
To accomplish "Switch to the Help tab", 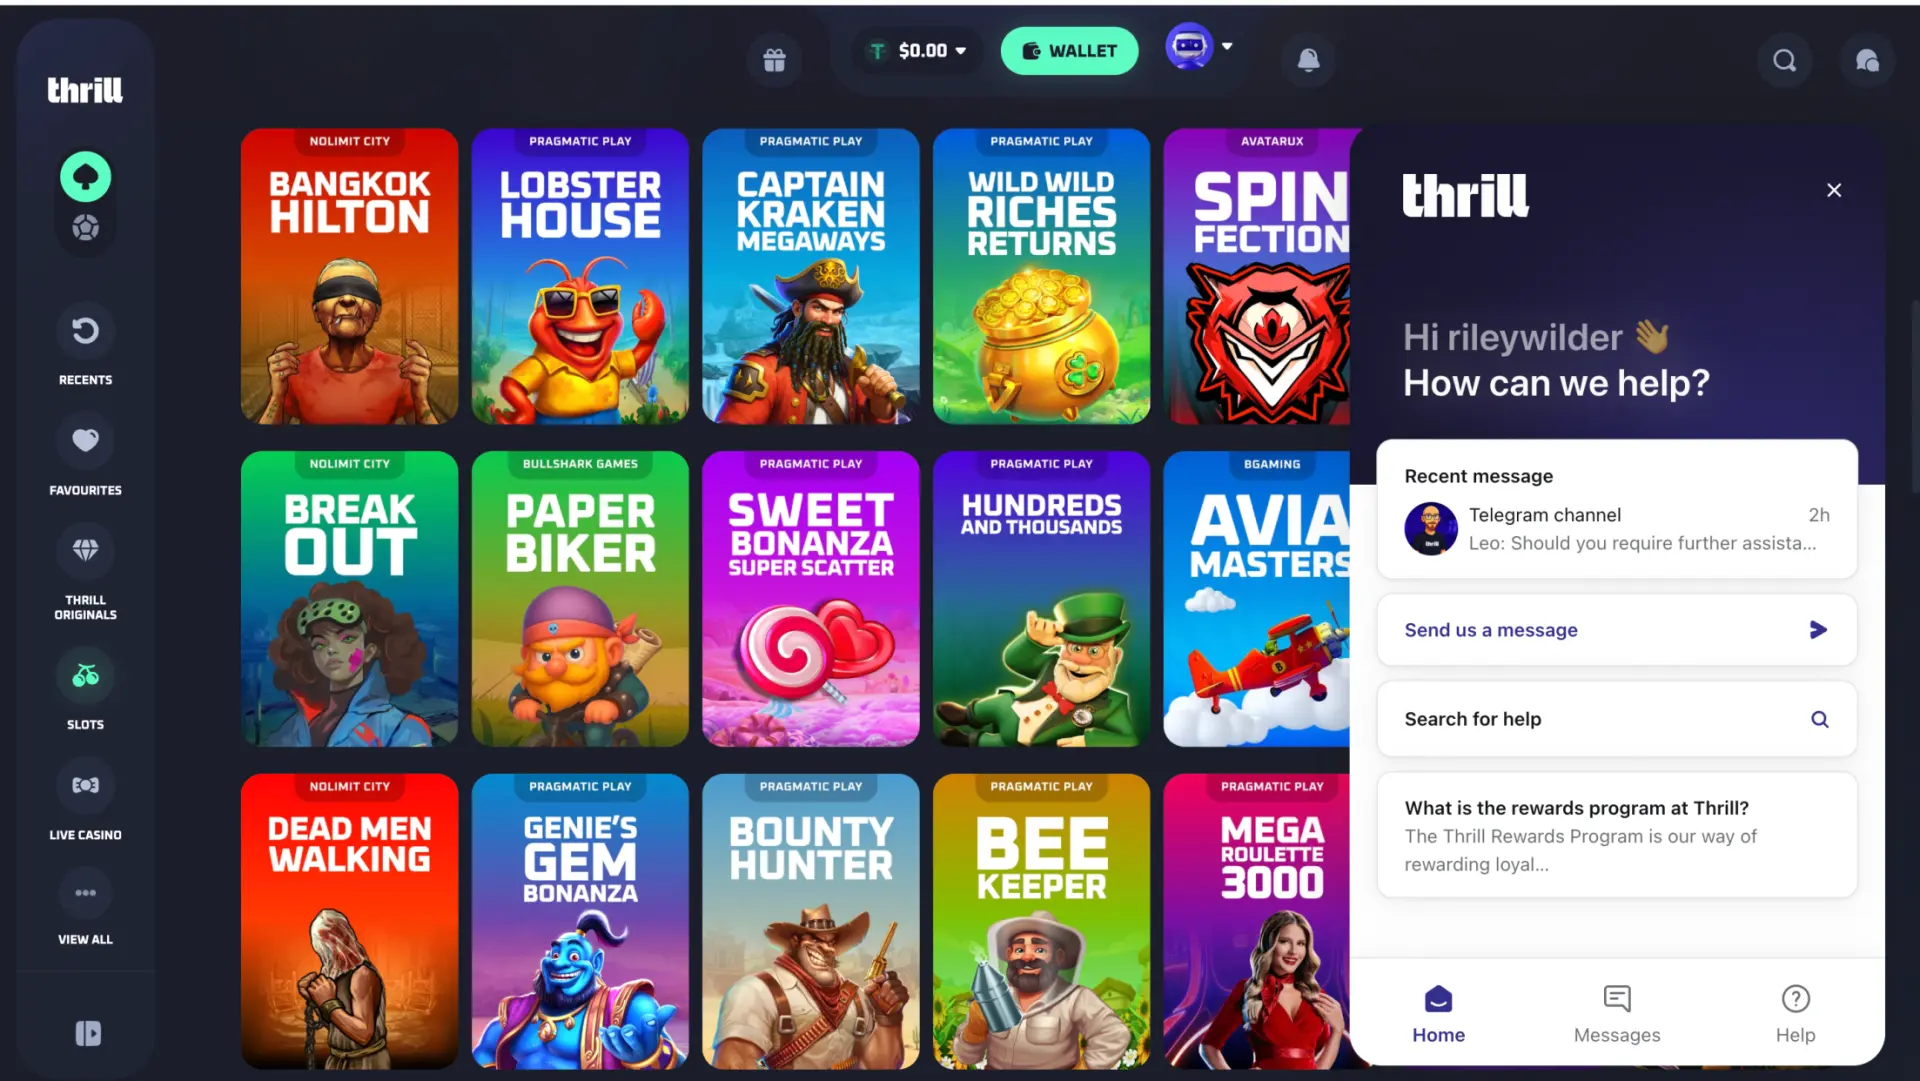I will click(x=1795, y=1014).
